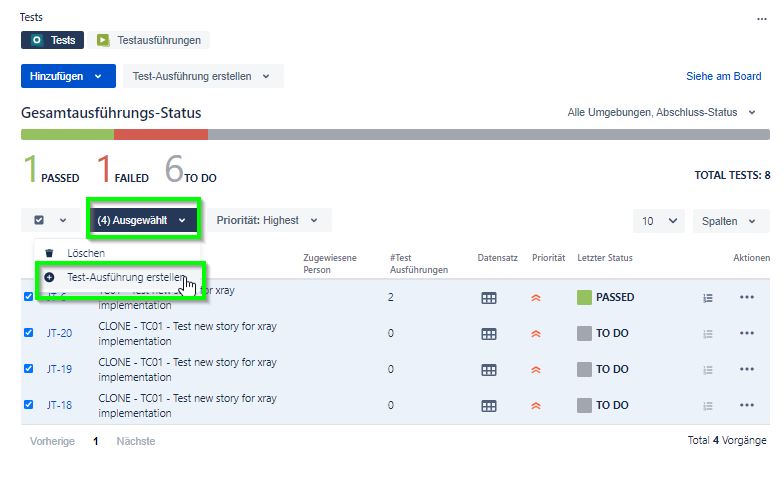Open the Tests tab
Screen dimensions: 784x483
point(52,40)
